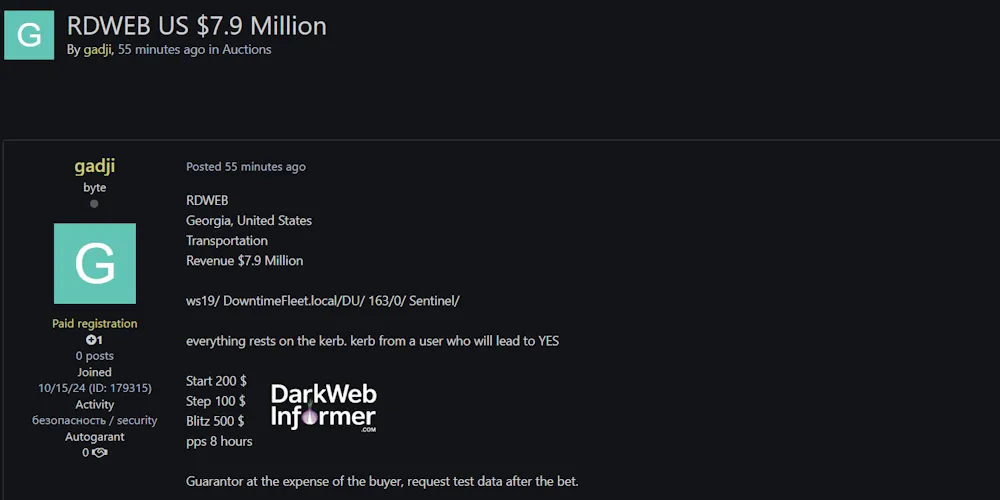Click the grey offline status dot under byte
The image size is (1000, 500).
tap(94, 204)
